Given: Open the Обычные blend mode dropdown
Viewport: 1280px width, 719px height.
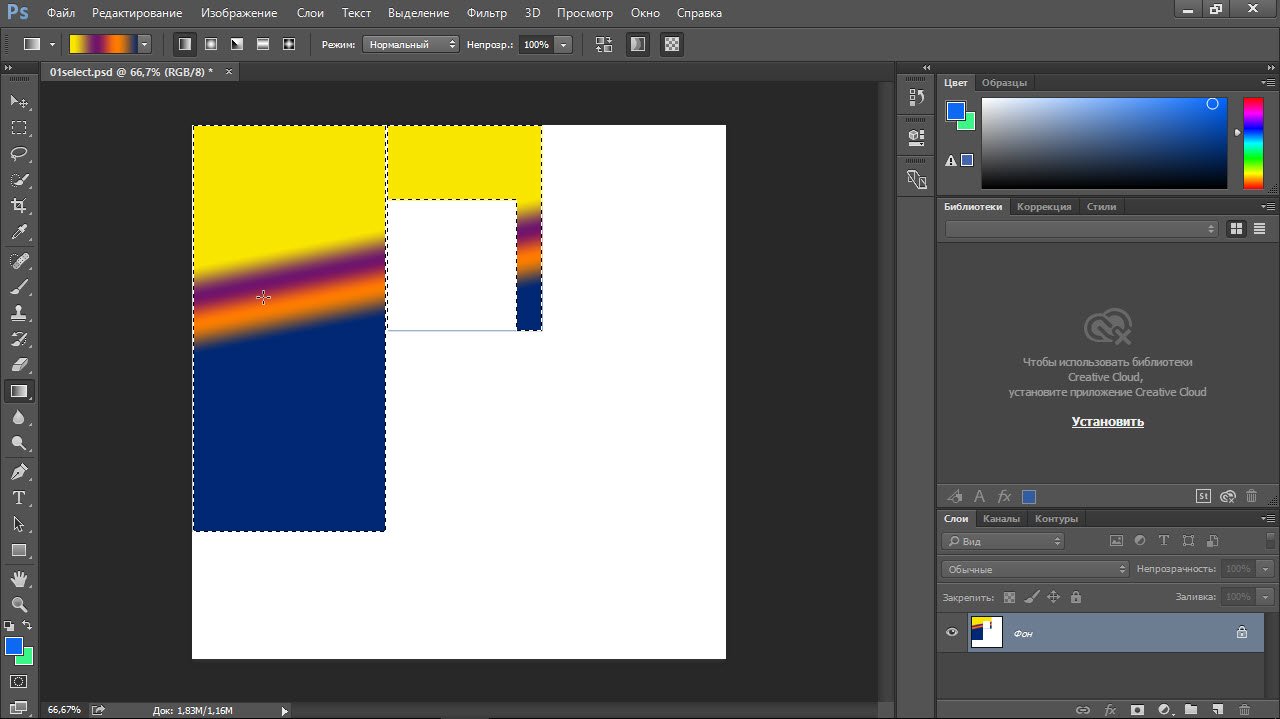Looking at the screenshot, I should point(1035,569).
